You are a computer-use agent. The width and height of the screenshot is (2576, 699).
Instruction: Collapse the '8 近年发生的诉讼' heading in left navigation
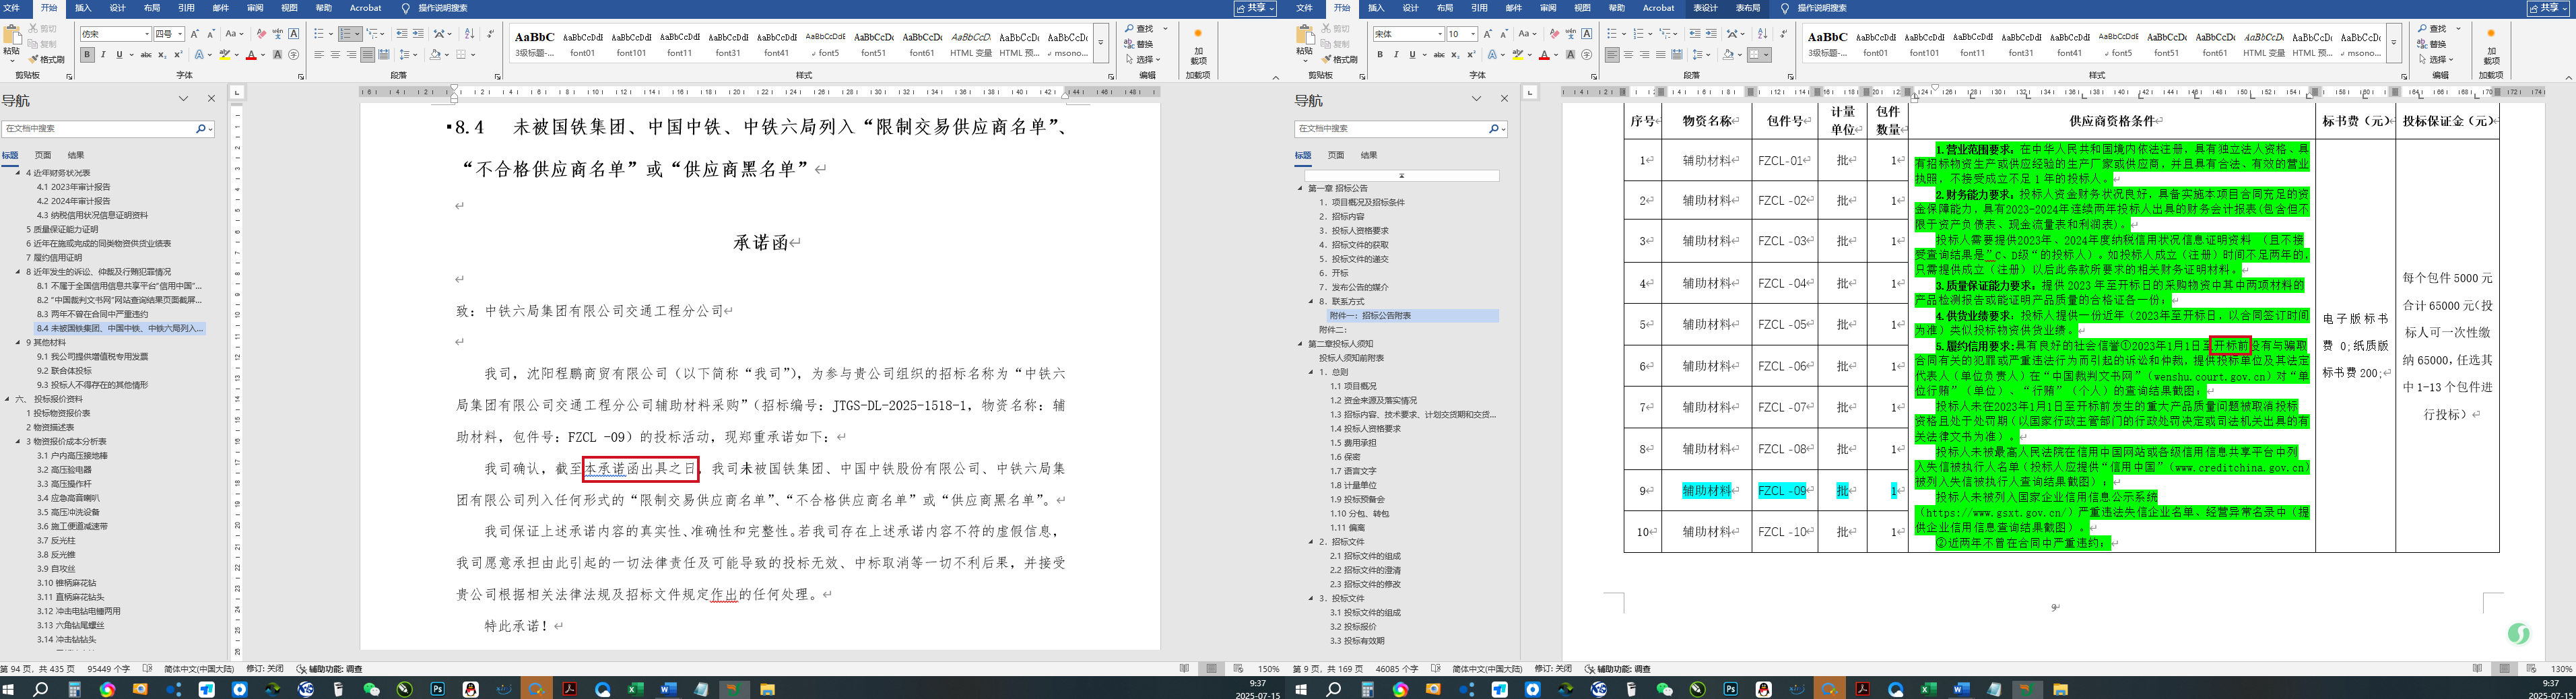tap(17, 272)
